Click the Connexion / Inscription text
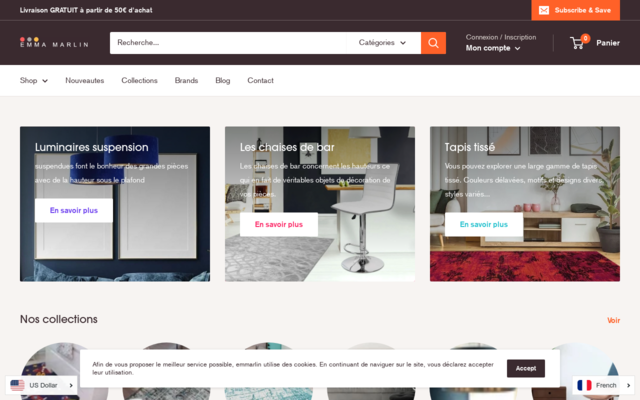Viewport: 640px width, 400px height. (501, 37)
